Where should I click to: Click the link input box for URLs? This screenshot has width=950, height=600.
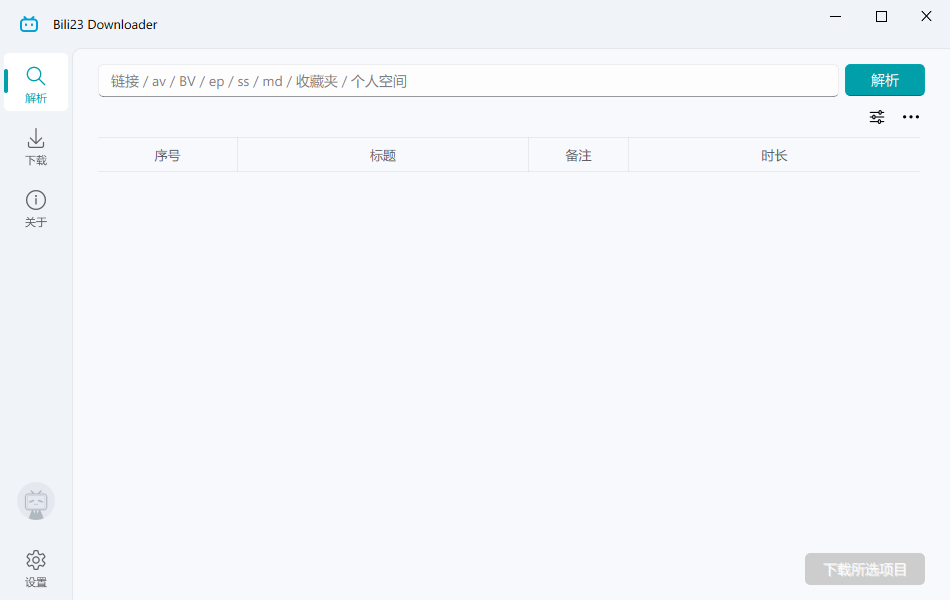(467, 80)
